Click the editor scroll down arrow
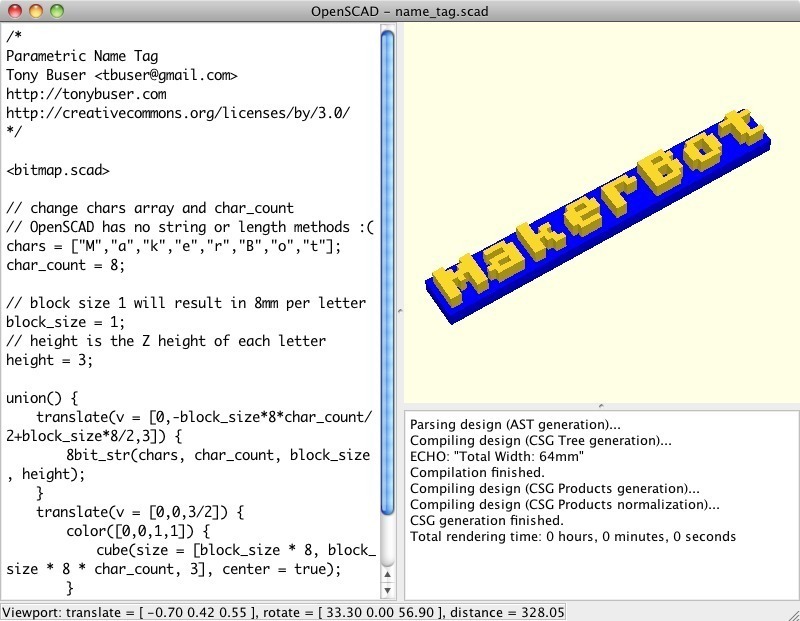The image size is (800, 621). (387, 590)
